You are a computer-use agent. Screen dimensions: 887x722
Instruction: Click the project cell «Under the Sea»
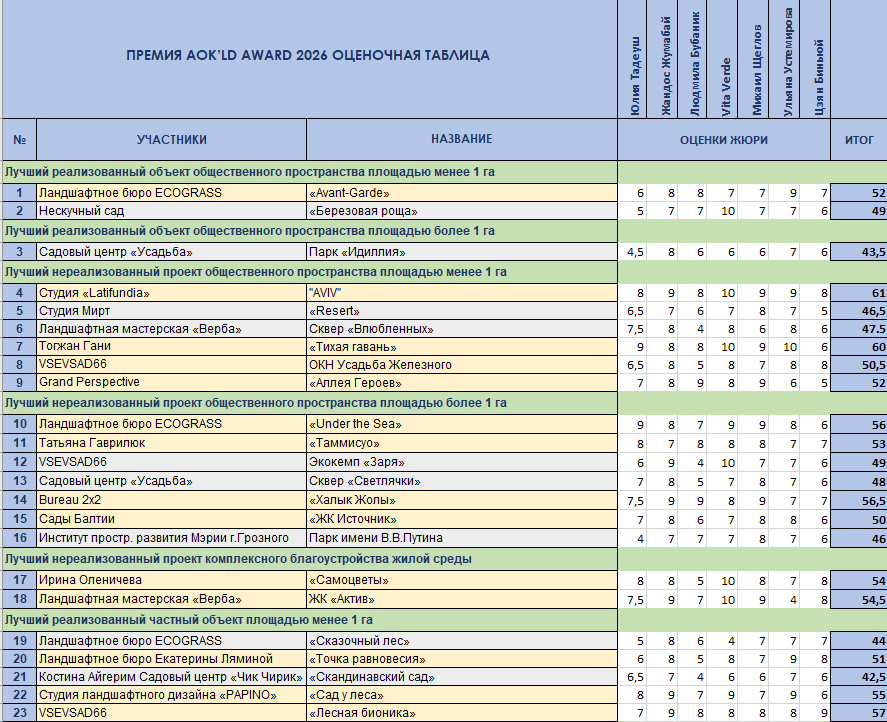[x=461, y=424]
